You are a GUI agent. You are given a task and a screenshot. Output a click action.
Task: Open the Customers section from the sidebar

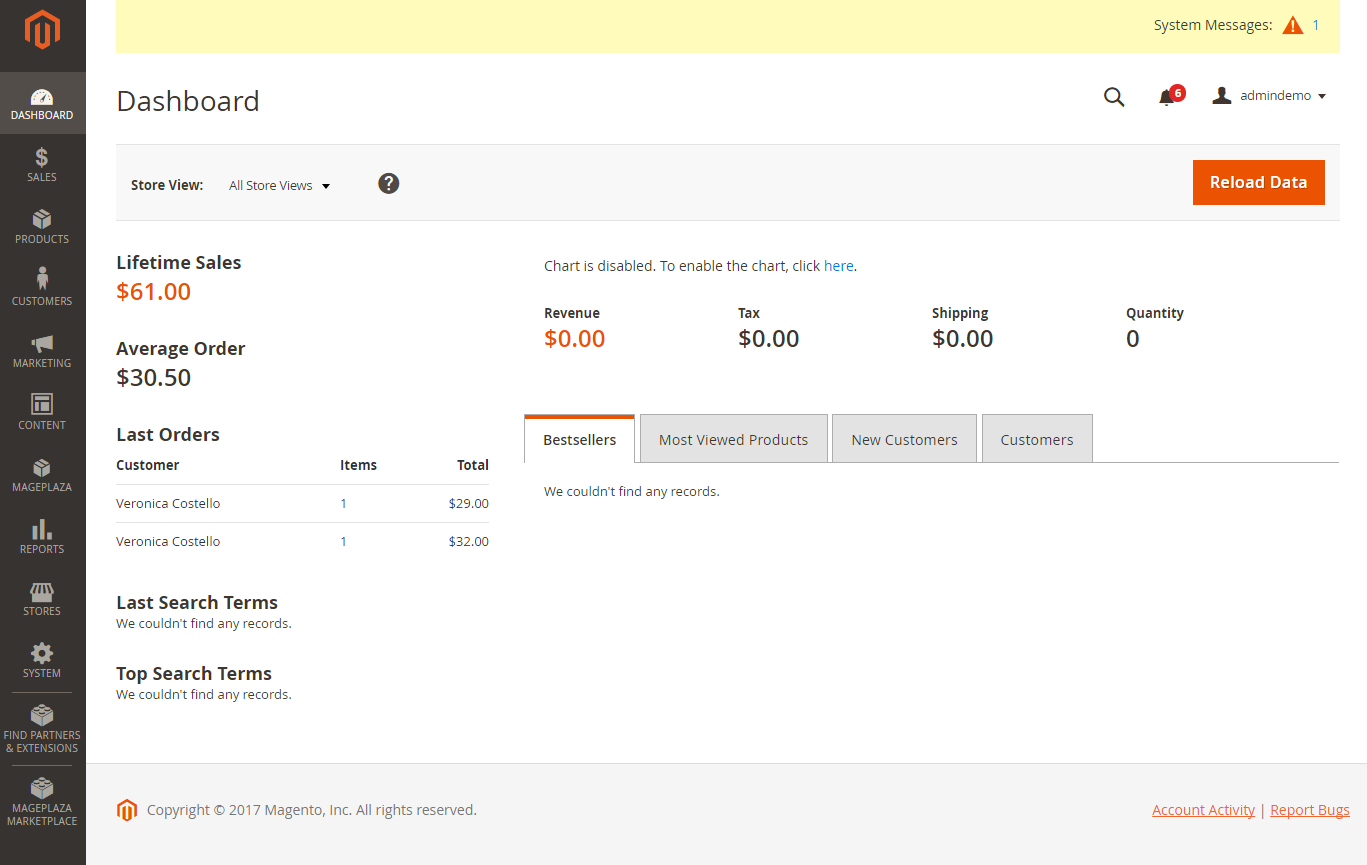point(41,287)
